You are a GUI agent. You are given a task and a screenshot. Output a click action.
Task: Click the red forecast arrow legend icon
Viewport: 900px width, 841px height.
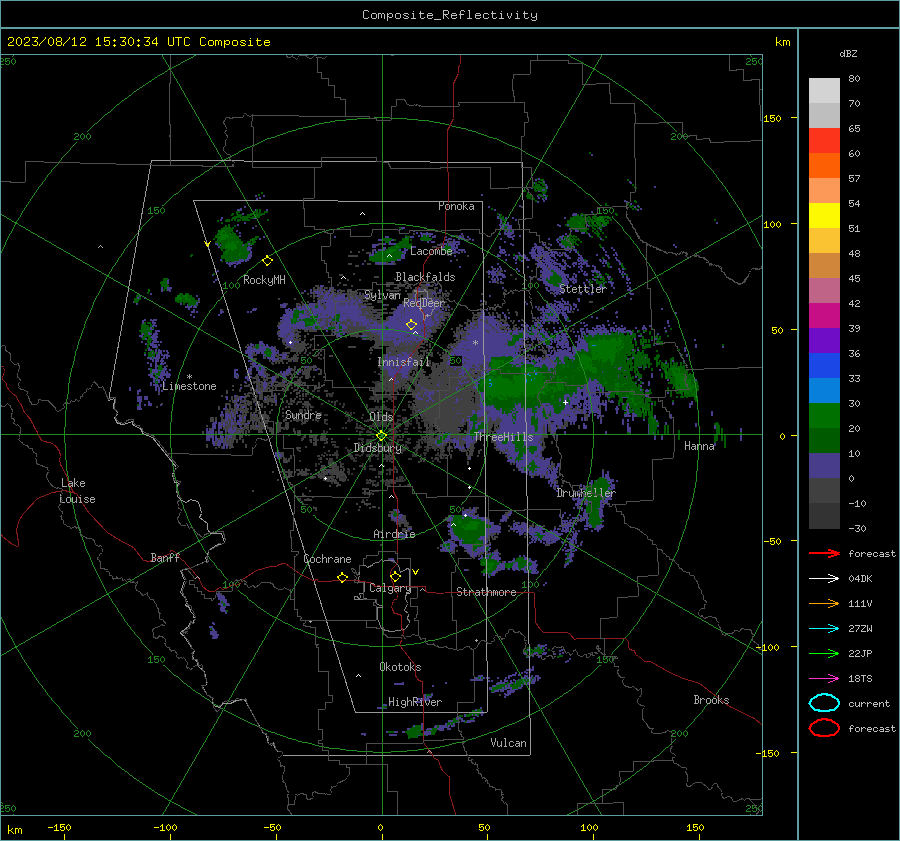click(824, 554)
